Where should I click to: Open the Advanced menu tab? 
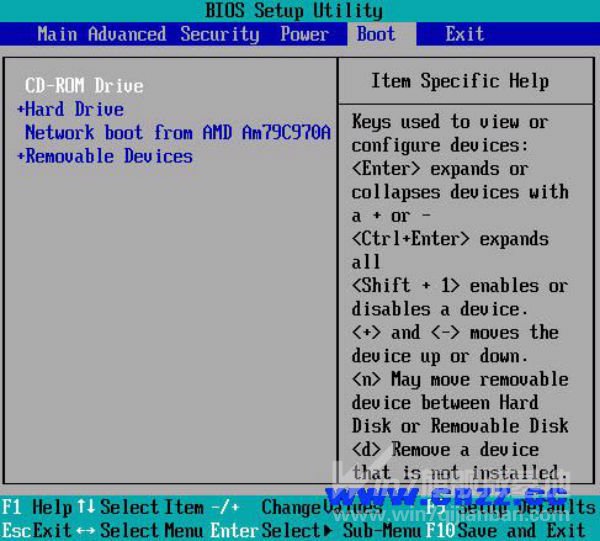[127, 34]
